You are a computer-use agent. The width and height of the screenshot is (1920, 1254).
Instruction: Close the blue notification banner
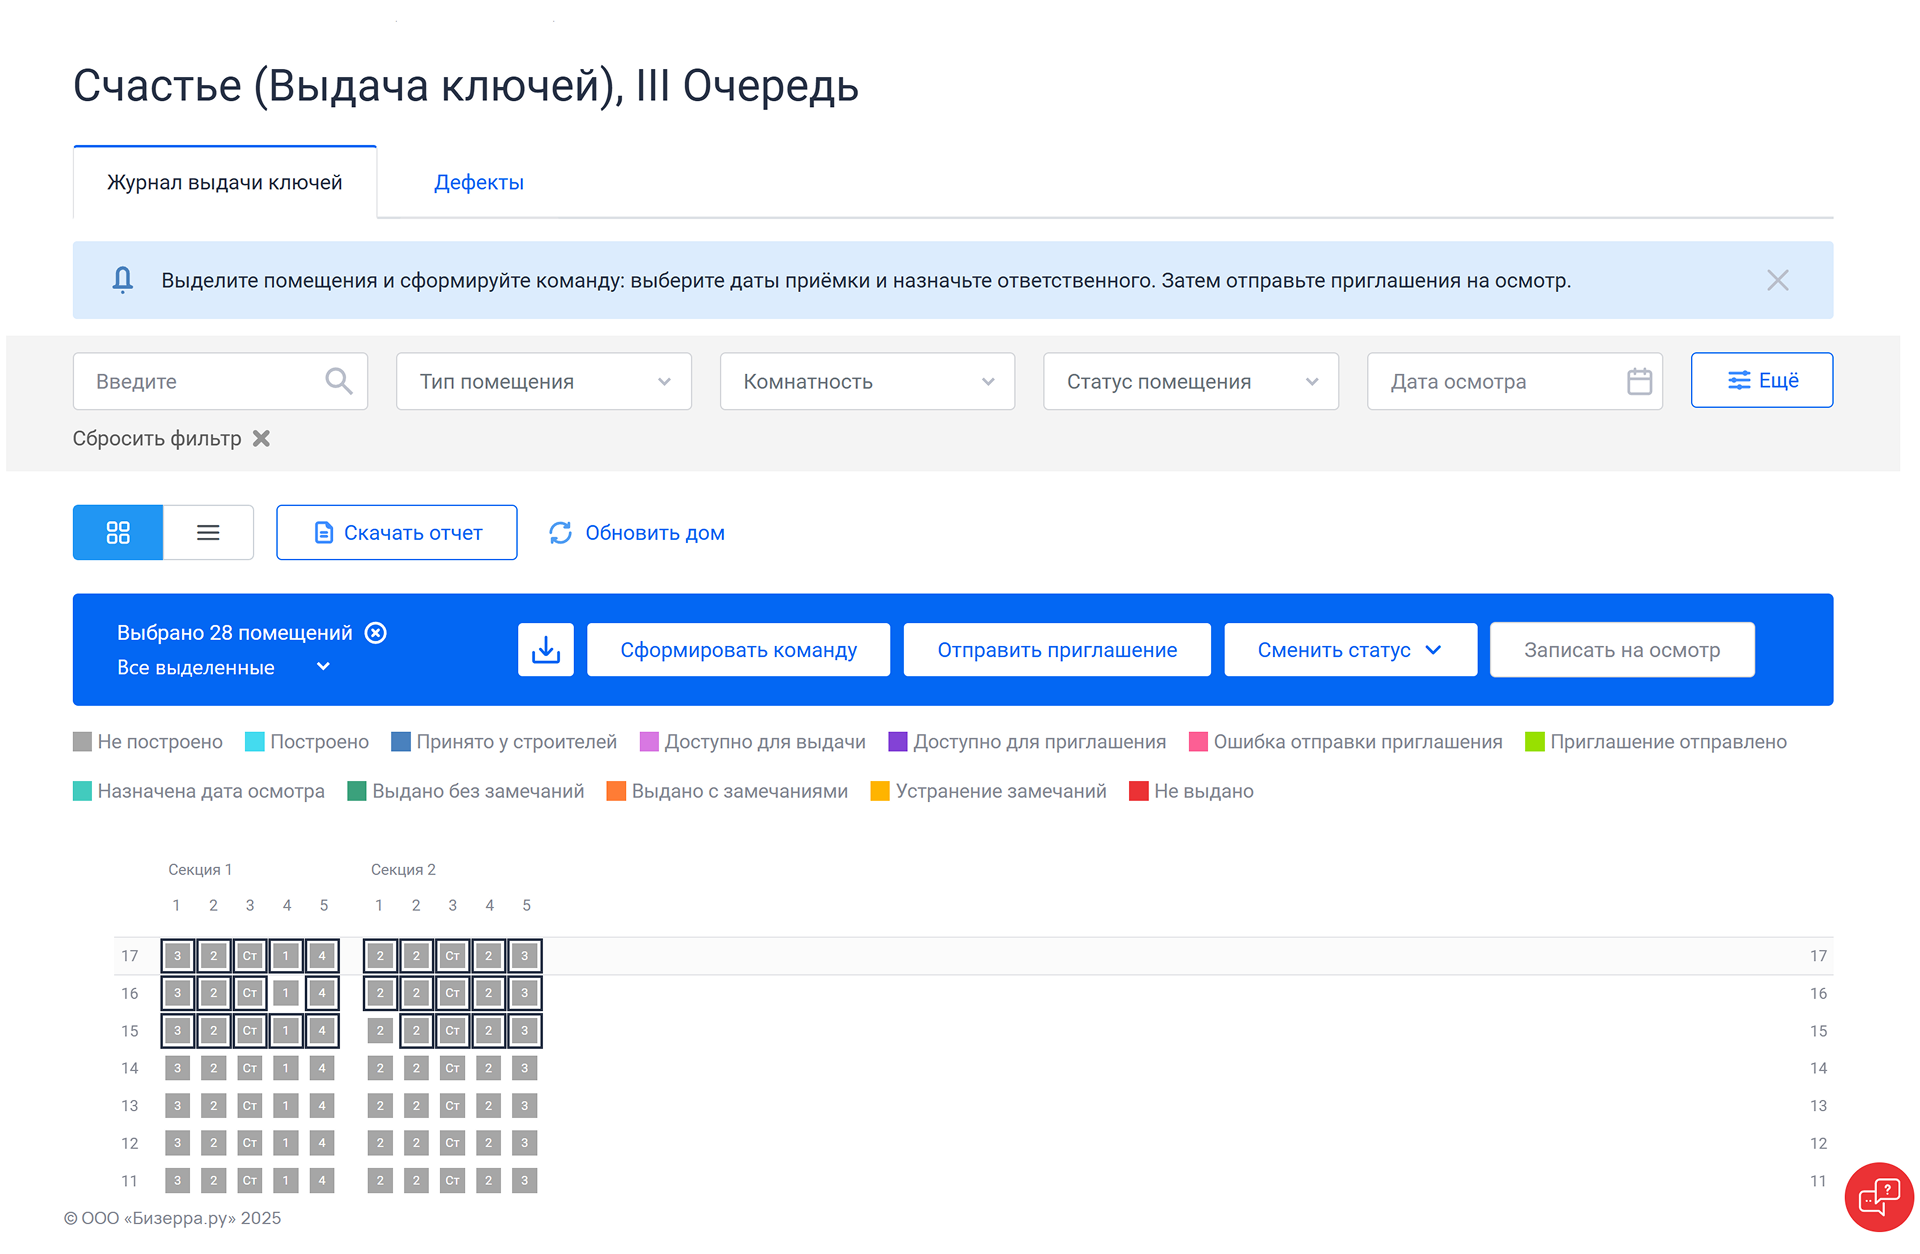point(1777,281)
